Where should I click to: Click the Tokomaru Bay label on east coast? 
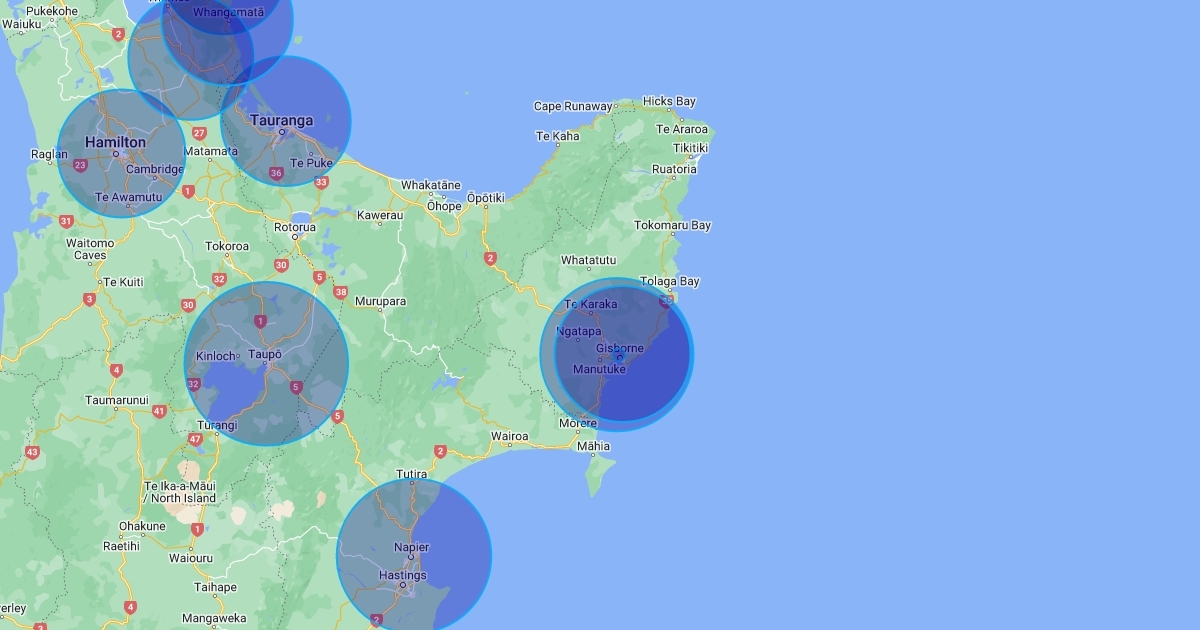point(672,225)
